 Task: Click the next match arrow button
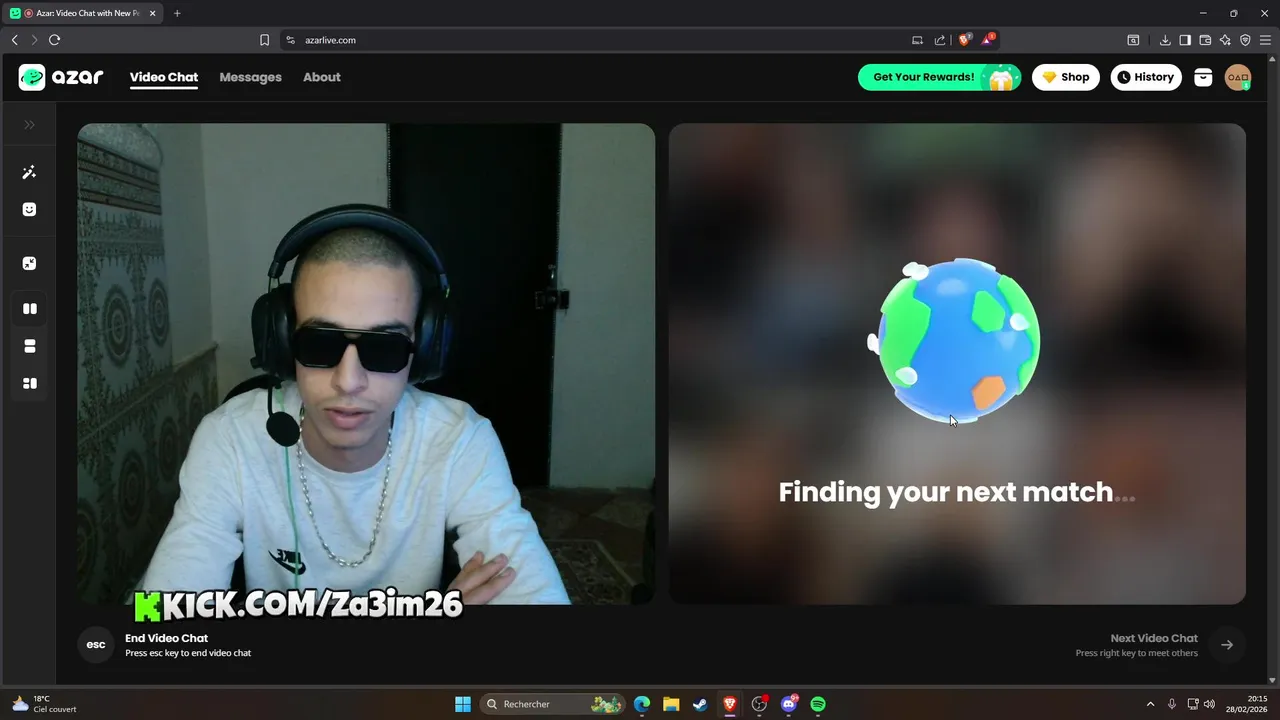1227,645
